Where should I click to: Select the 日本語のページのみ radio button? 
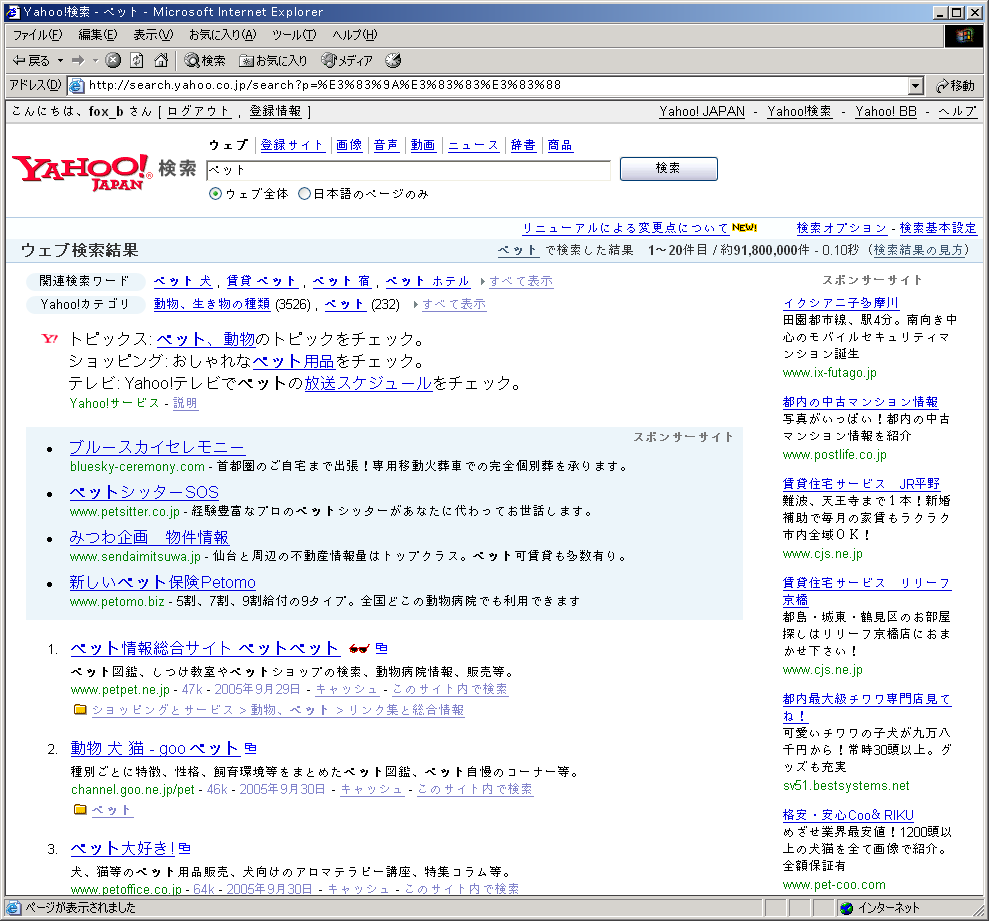click(305, 194)
